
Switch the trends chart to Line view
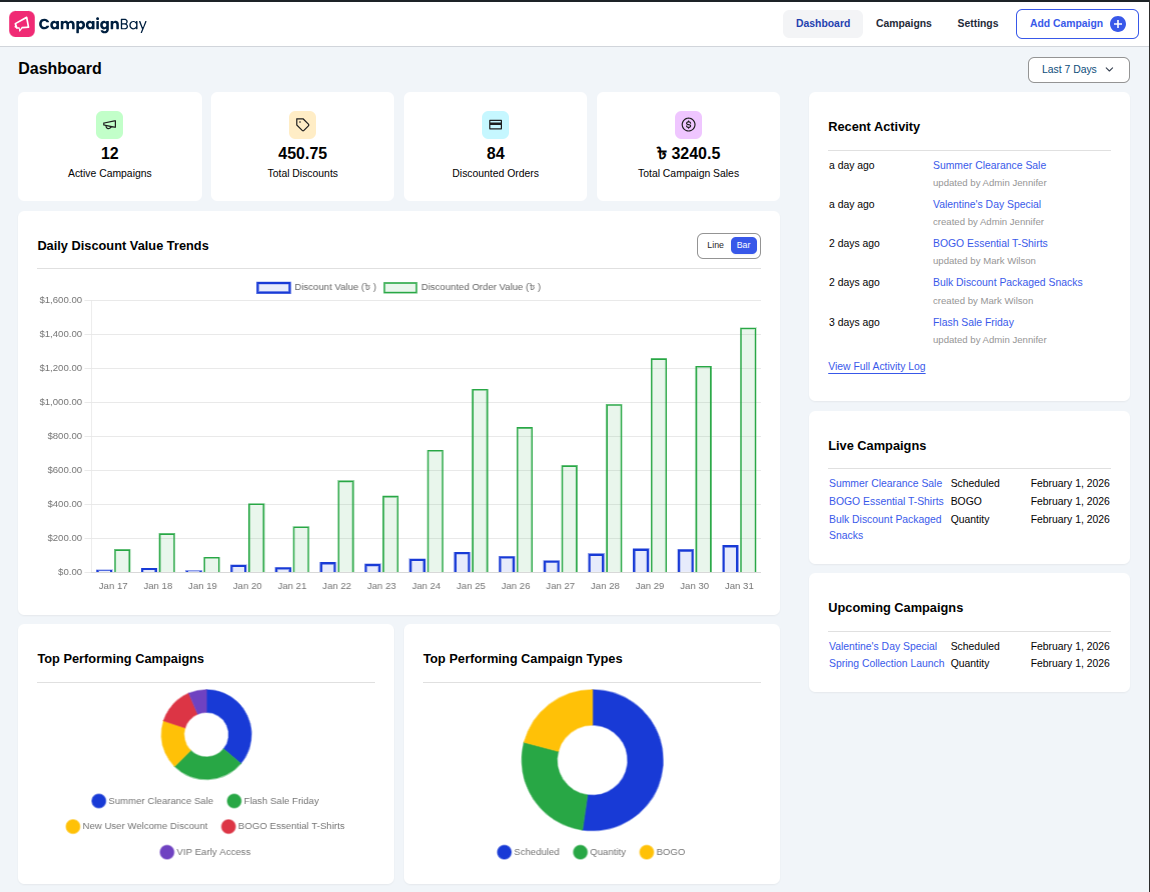[715, 245]
